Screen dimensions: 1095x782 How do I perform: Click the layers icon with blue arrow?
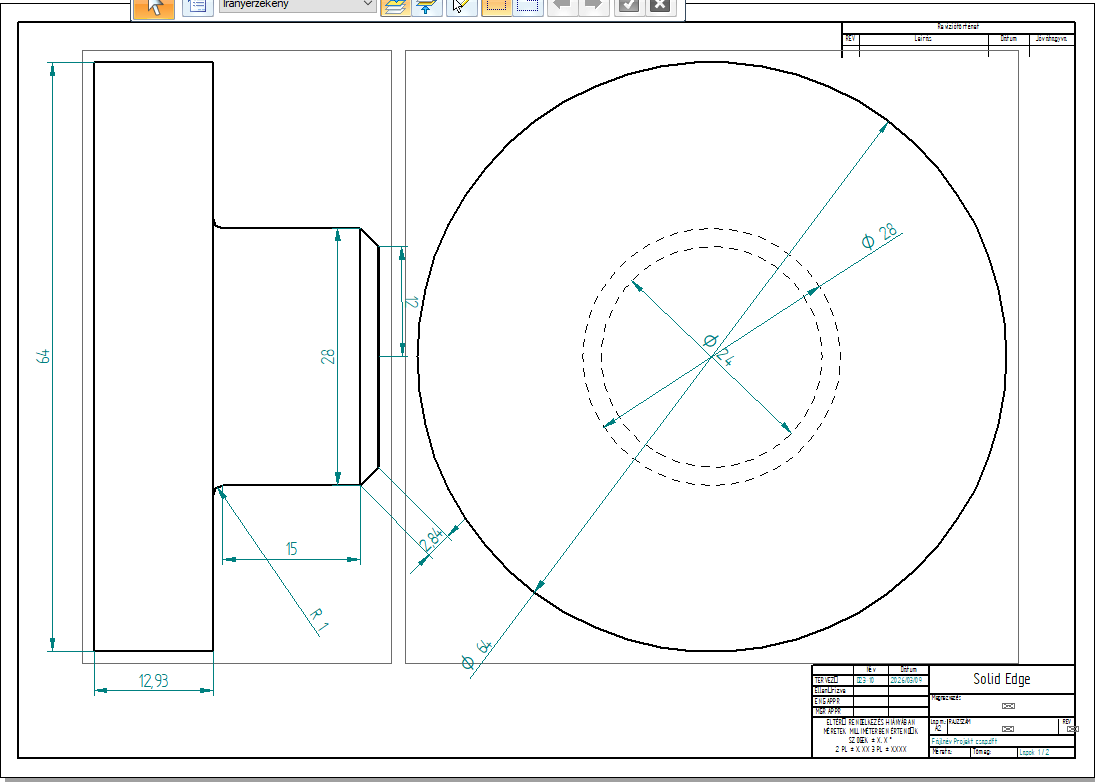click(x=425, y=6)
